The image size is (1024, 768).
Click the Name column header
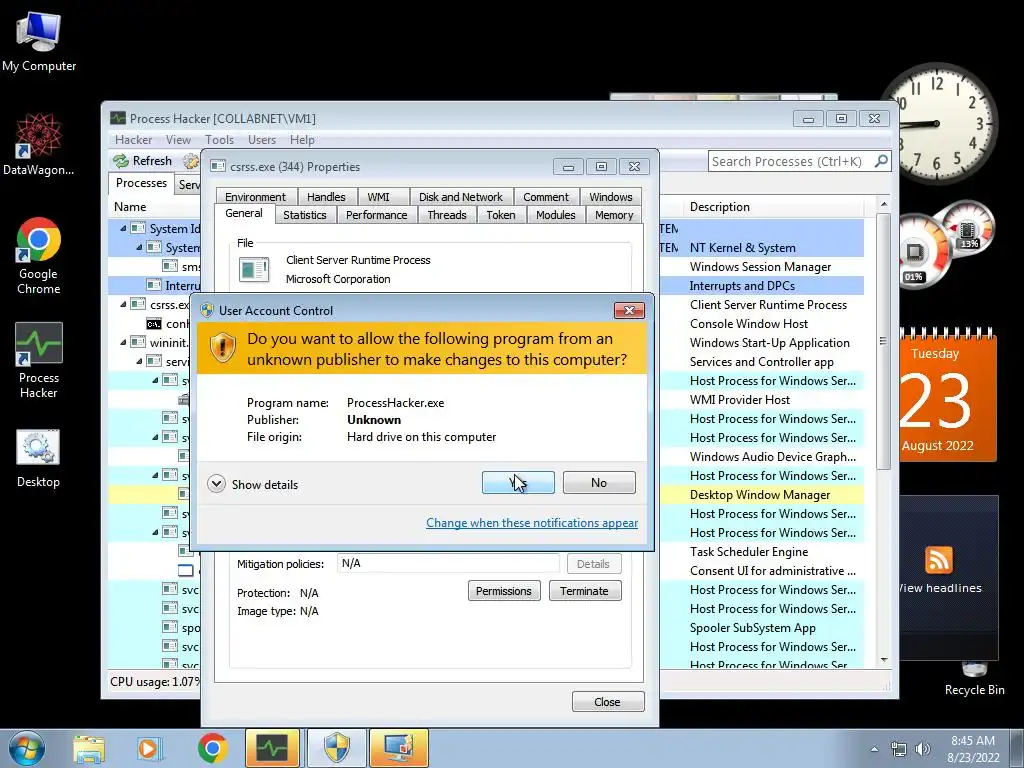pyautogui.click(x=154, y=206)
